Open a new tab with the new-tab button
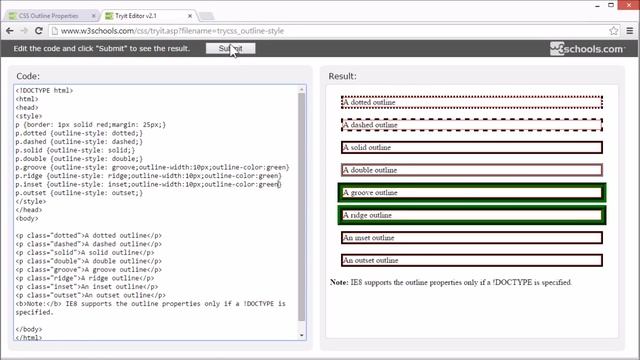Image resolution: width=640 pixels, height=360 pixels. (206, 16)
